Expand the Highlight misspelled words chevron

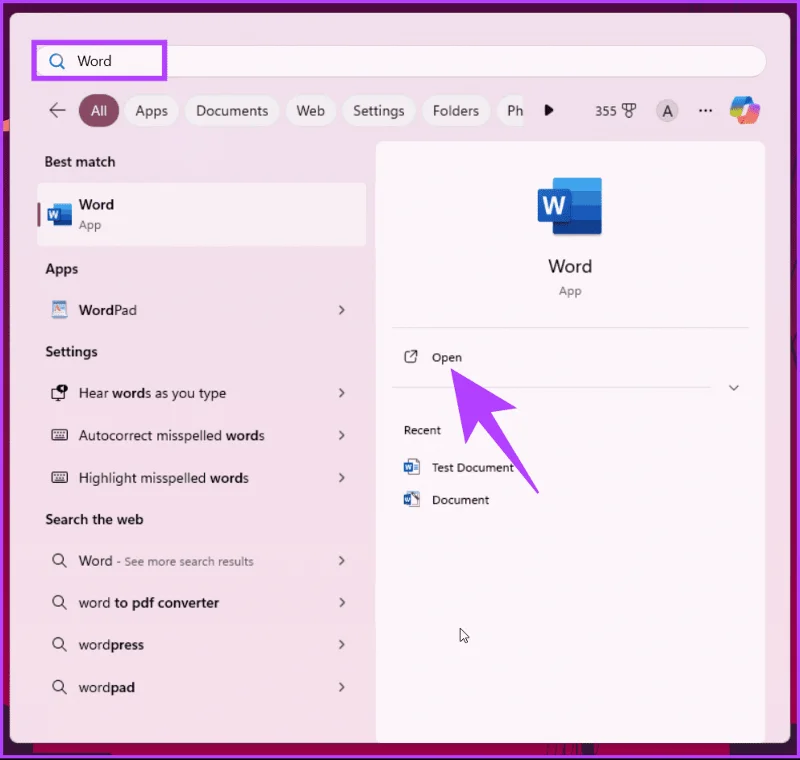pyautogui.click(x=341, y=477)
